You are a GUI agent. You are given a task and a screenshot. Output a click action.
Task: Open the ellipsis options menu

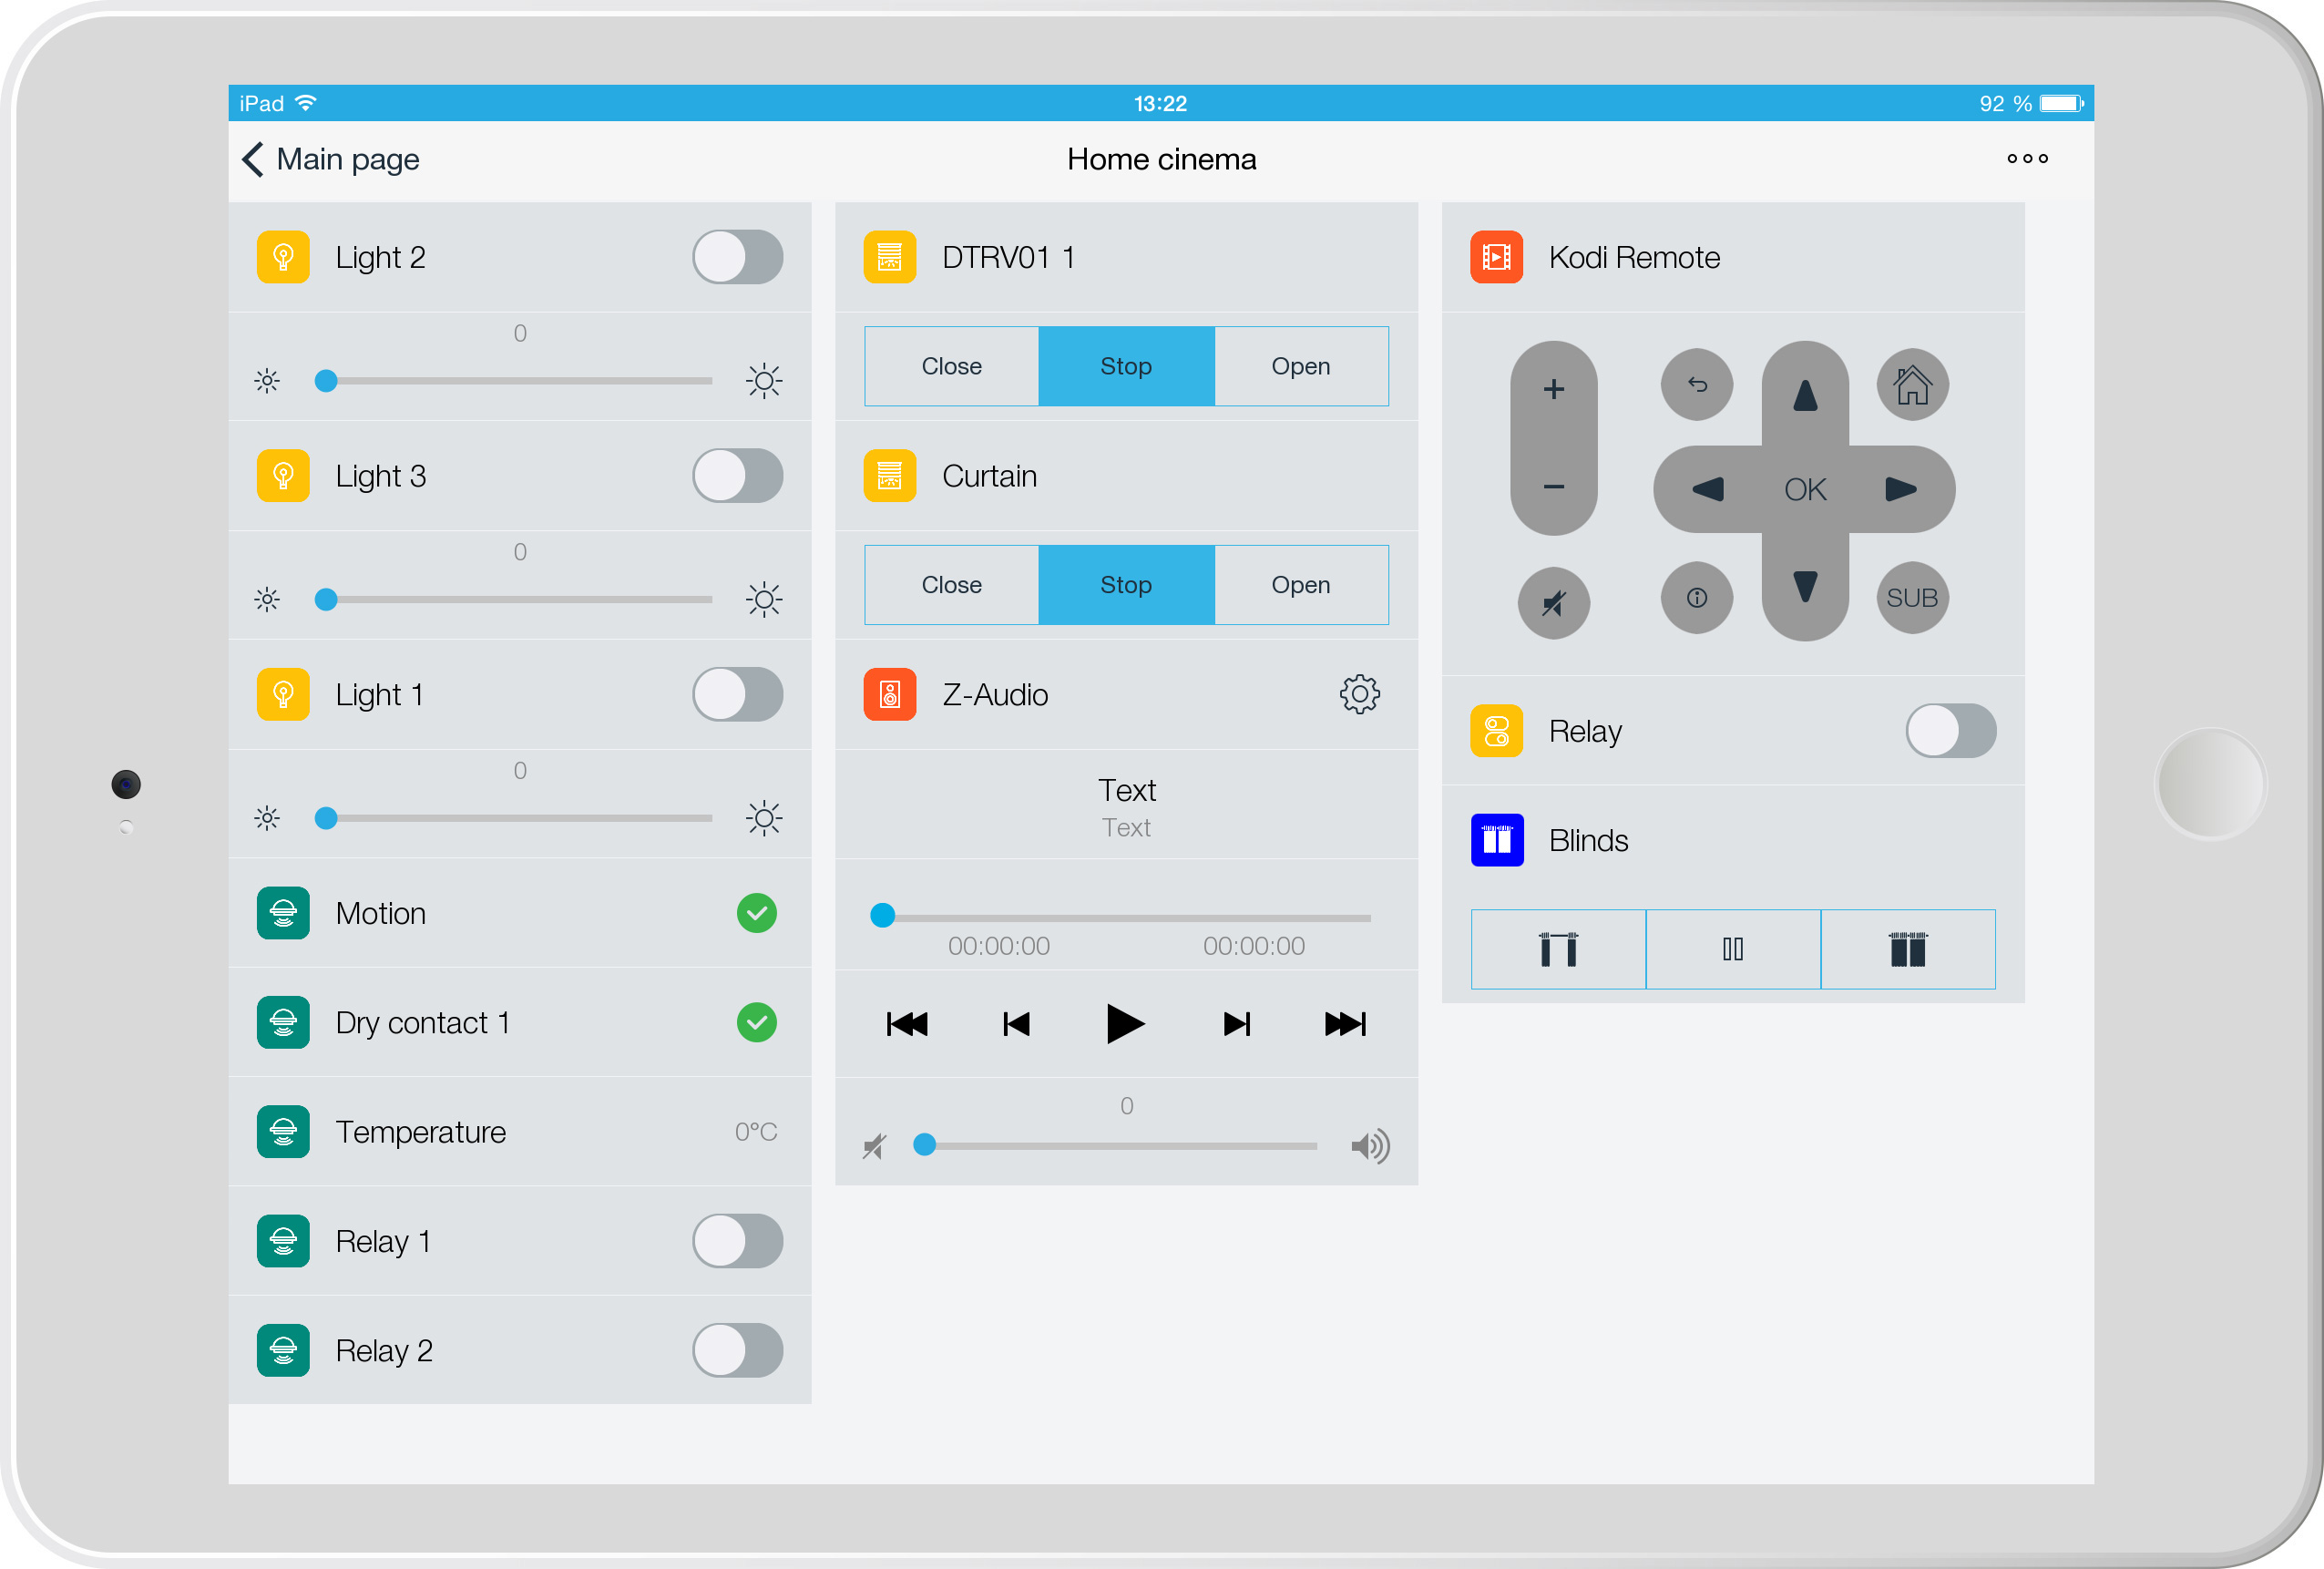coord(2027,159)
